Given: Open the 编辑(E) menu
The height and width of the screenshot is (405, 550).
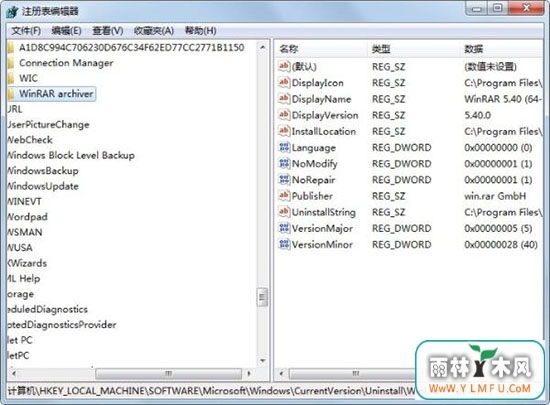Looking at the screenshot, I should pyautogui.click(x=66, y=31).
